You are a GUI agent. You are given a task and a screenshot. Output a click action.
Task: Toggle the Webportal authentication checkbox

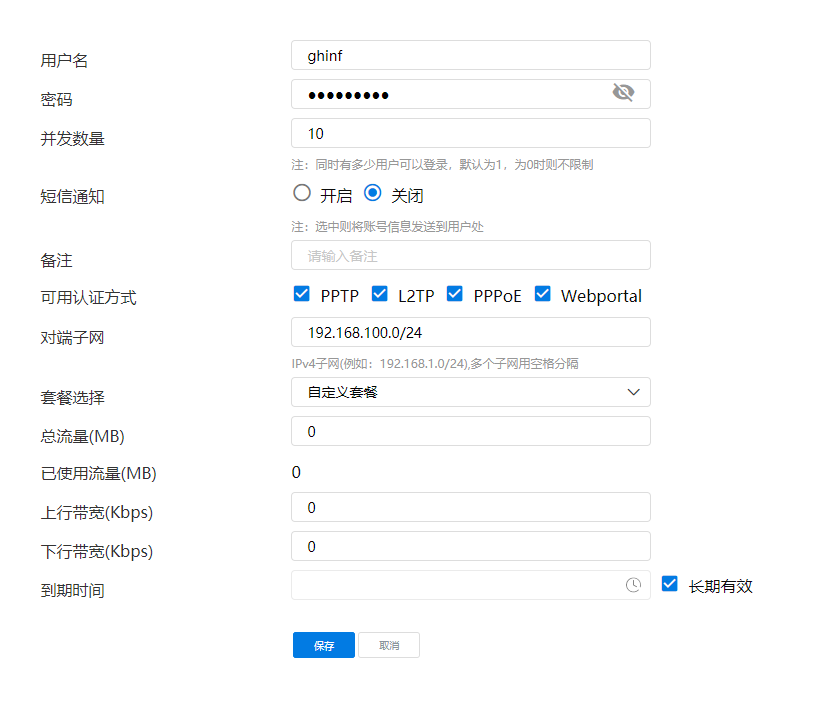[543, 294]
